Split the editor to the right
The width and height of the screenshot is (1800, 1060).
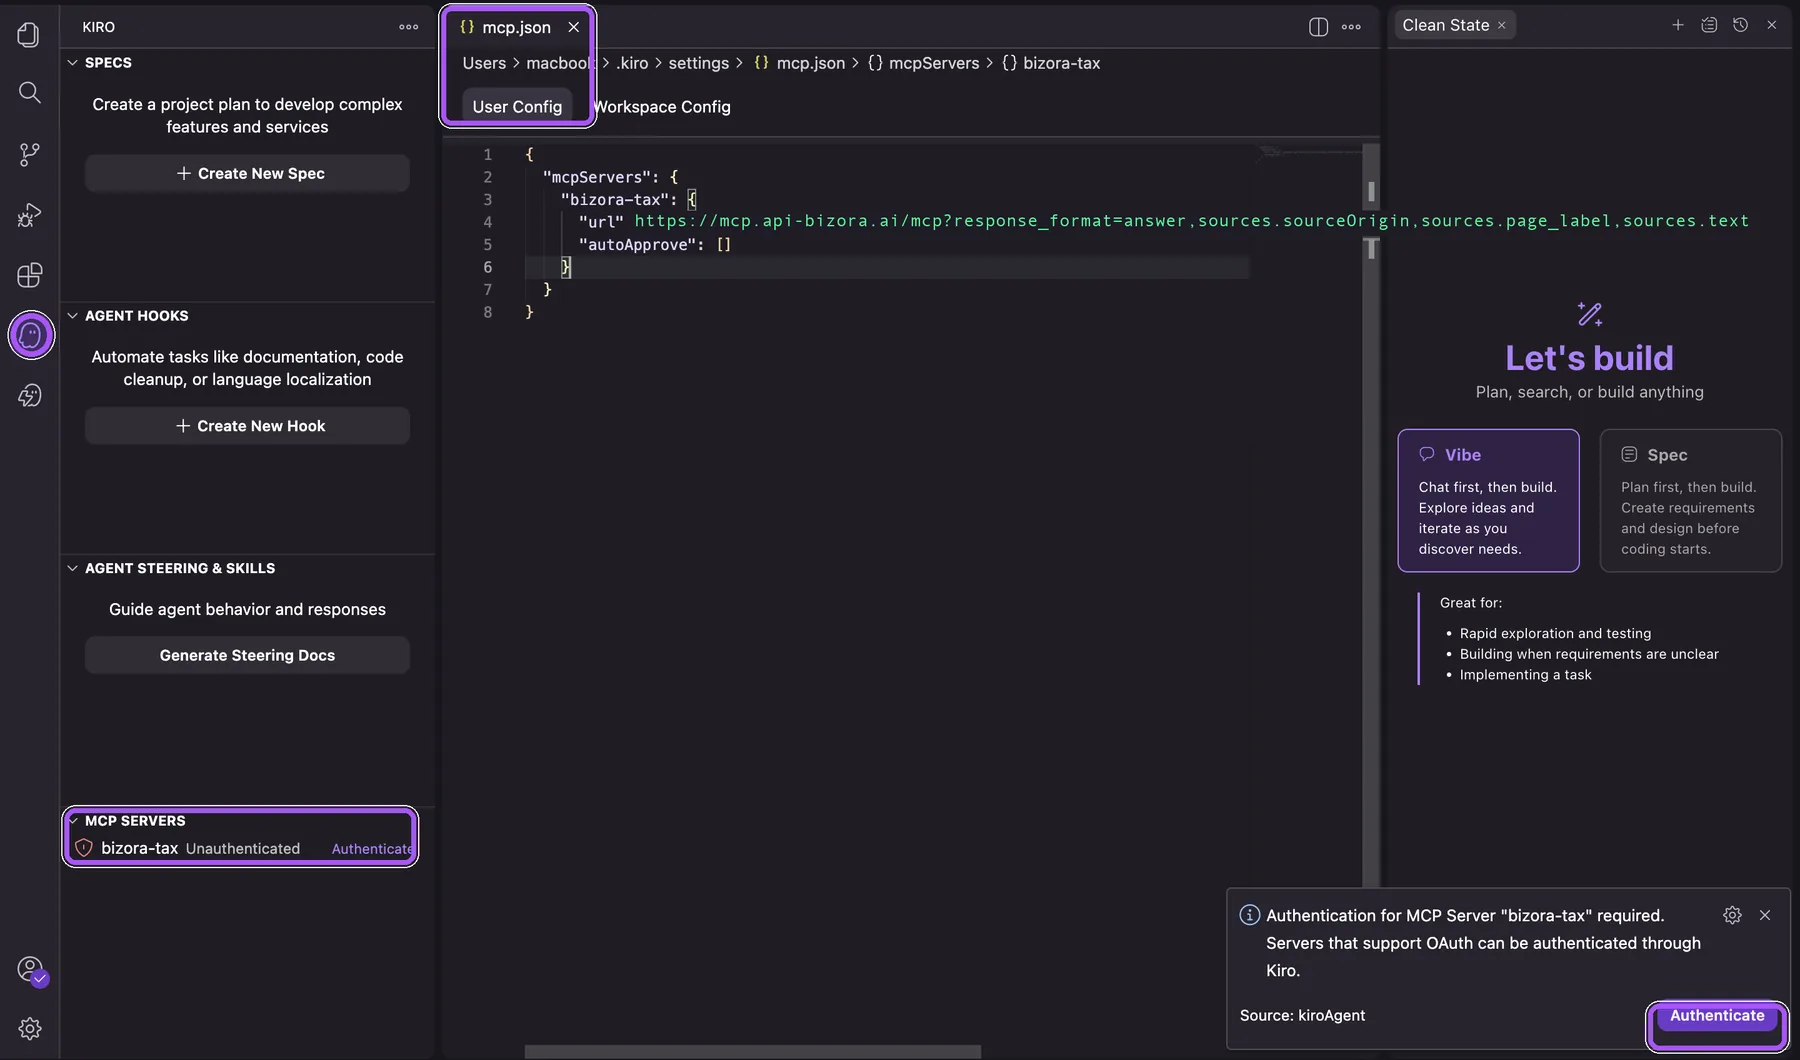(x=1318, y=27)
